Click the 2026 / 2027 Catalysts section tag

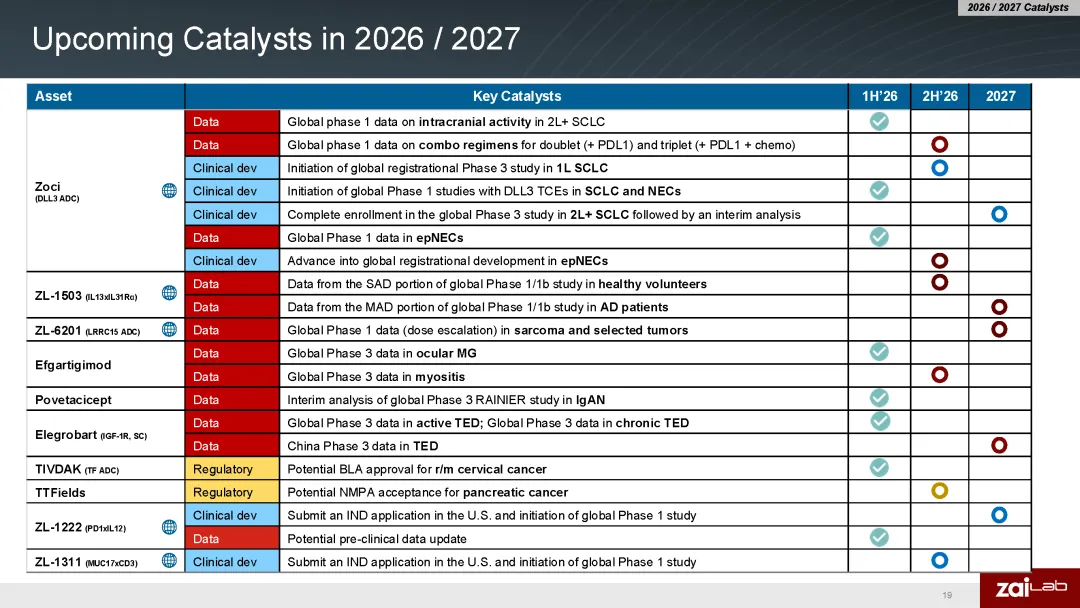pyautogui.click(x=1017, y=8)
